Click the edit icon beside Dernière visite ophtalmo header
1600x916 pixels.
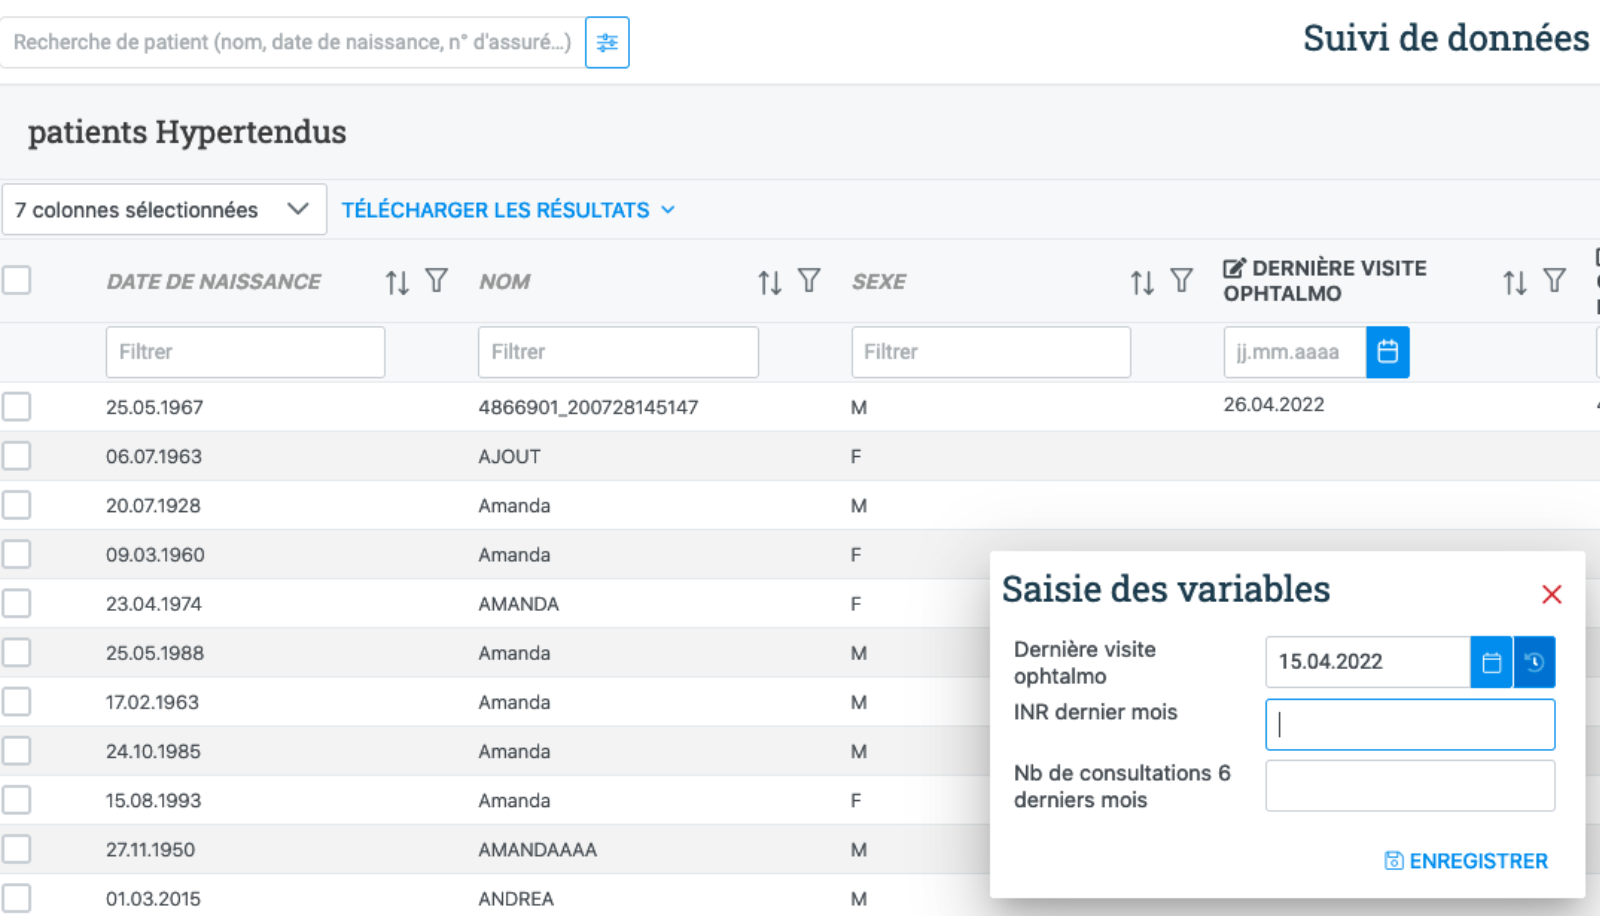coord(1234,268)
